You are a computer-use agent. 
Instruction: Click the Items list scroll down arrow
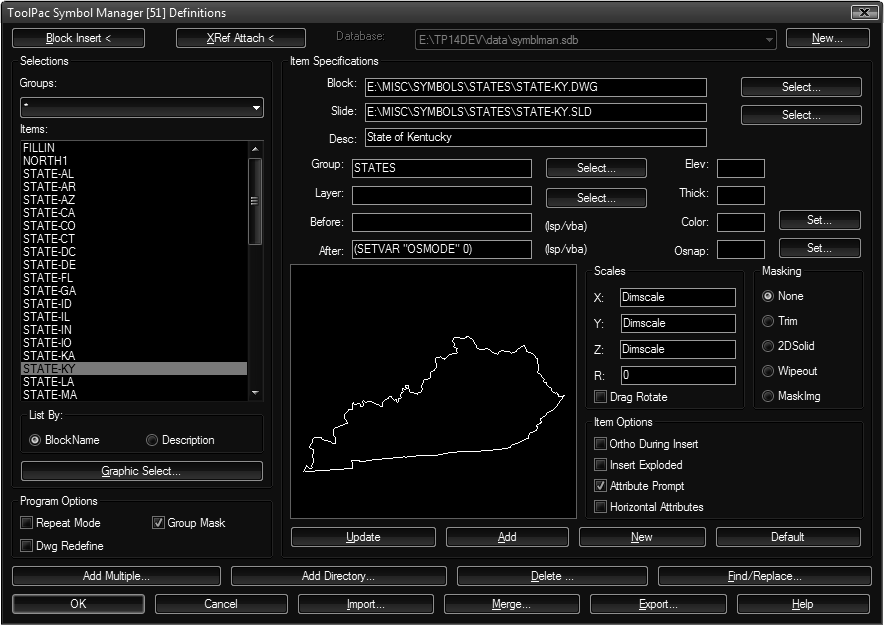point(255,393)
